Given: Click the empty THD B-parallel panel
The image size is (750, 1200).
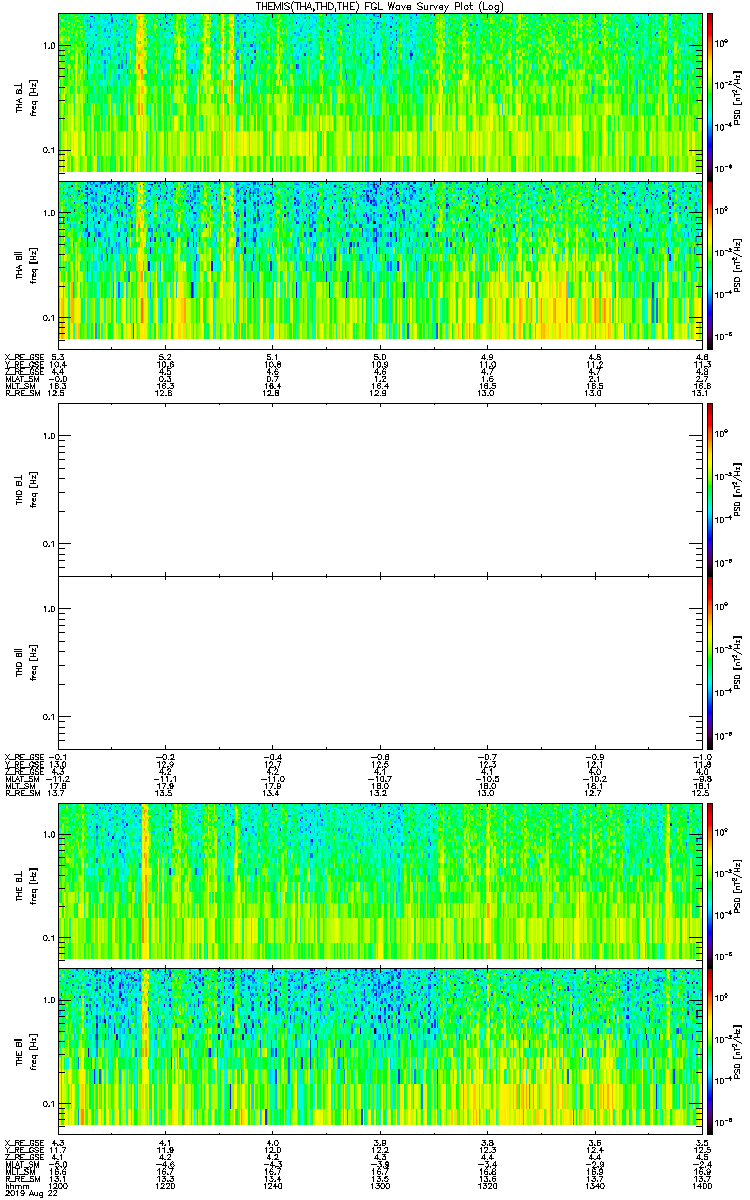Looking at the screenshot, I should pos(380,662).
